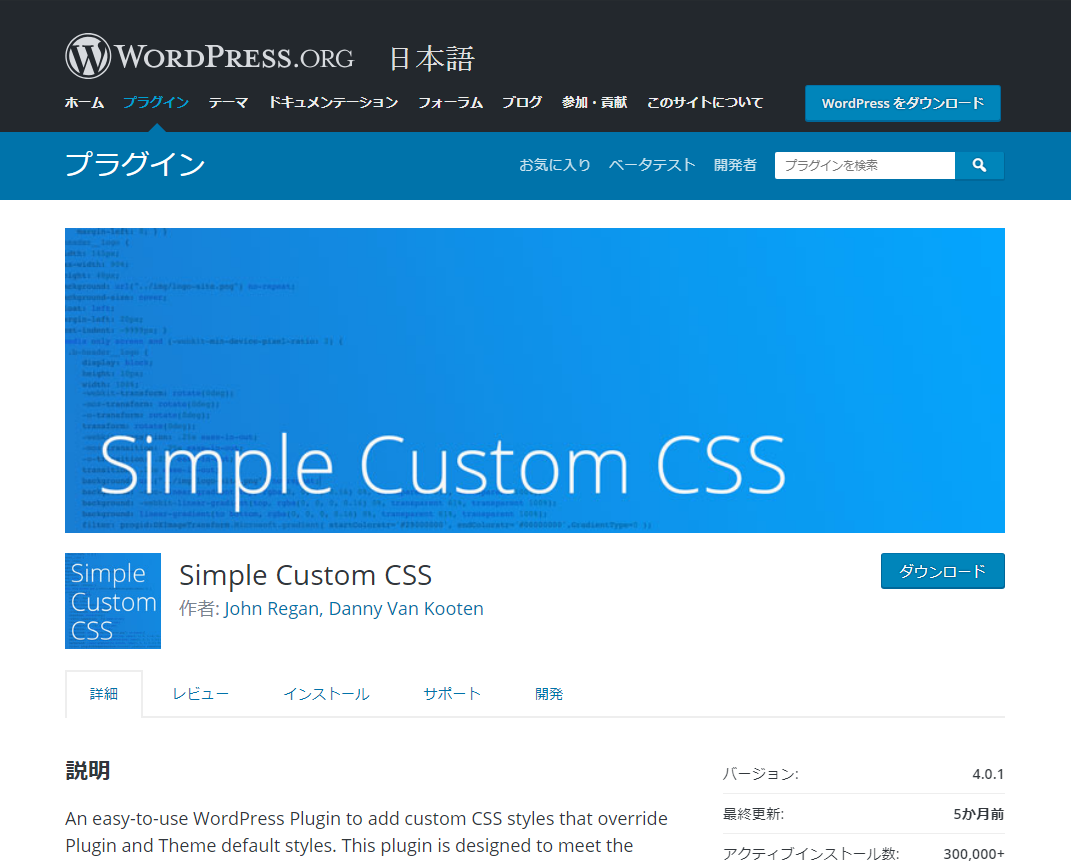Open the 開発者 link in the plugin bar

tap(735, 165)
